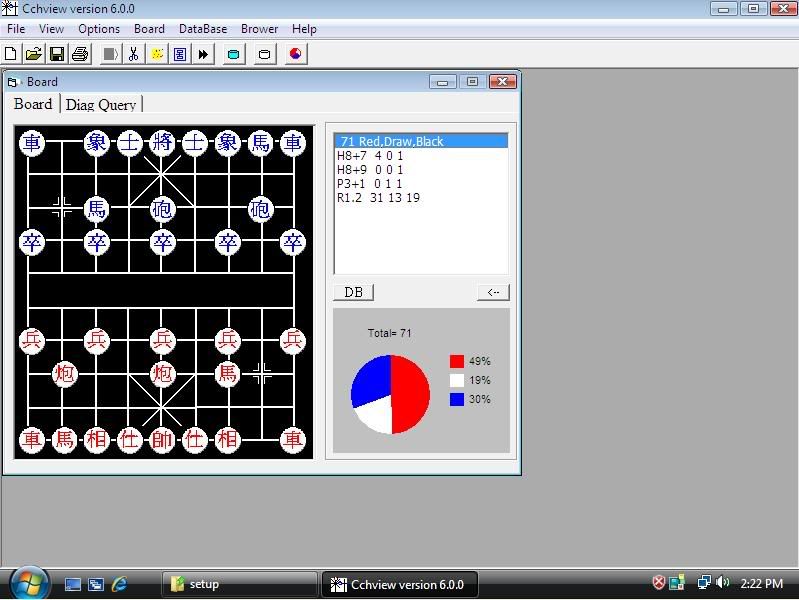The image size is (799, 600).
Task: Click the DB button
Action: [x=354, y=292]
